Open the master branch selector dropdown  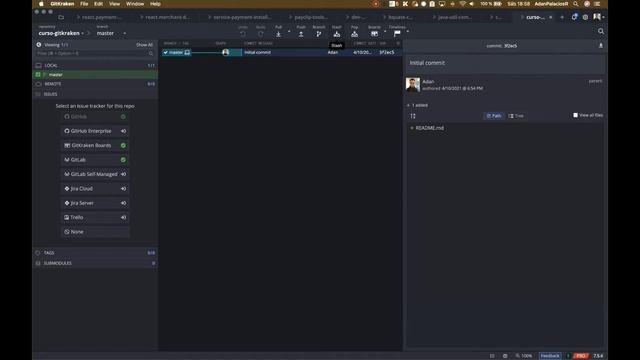(111, 33)
